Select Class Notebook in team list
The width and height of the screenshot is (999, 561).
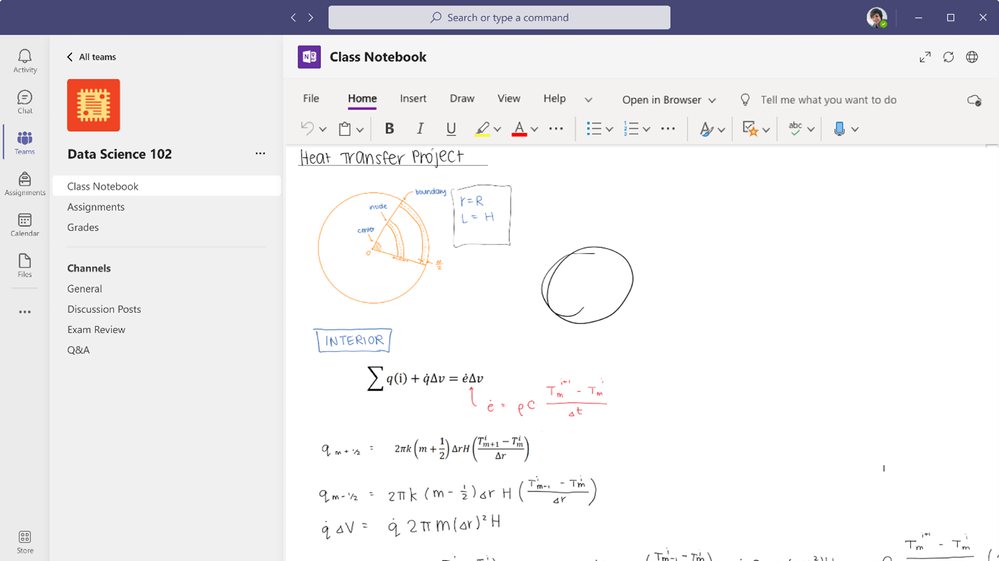[166, 186]
